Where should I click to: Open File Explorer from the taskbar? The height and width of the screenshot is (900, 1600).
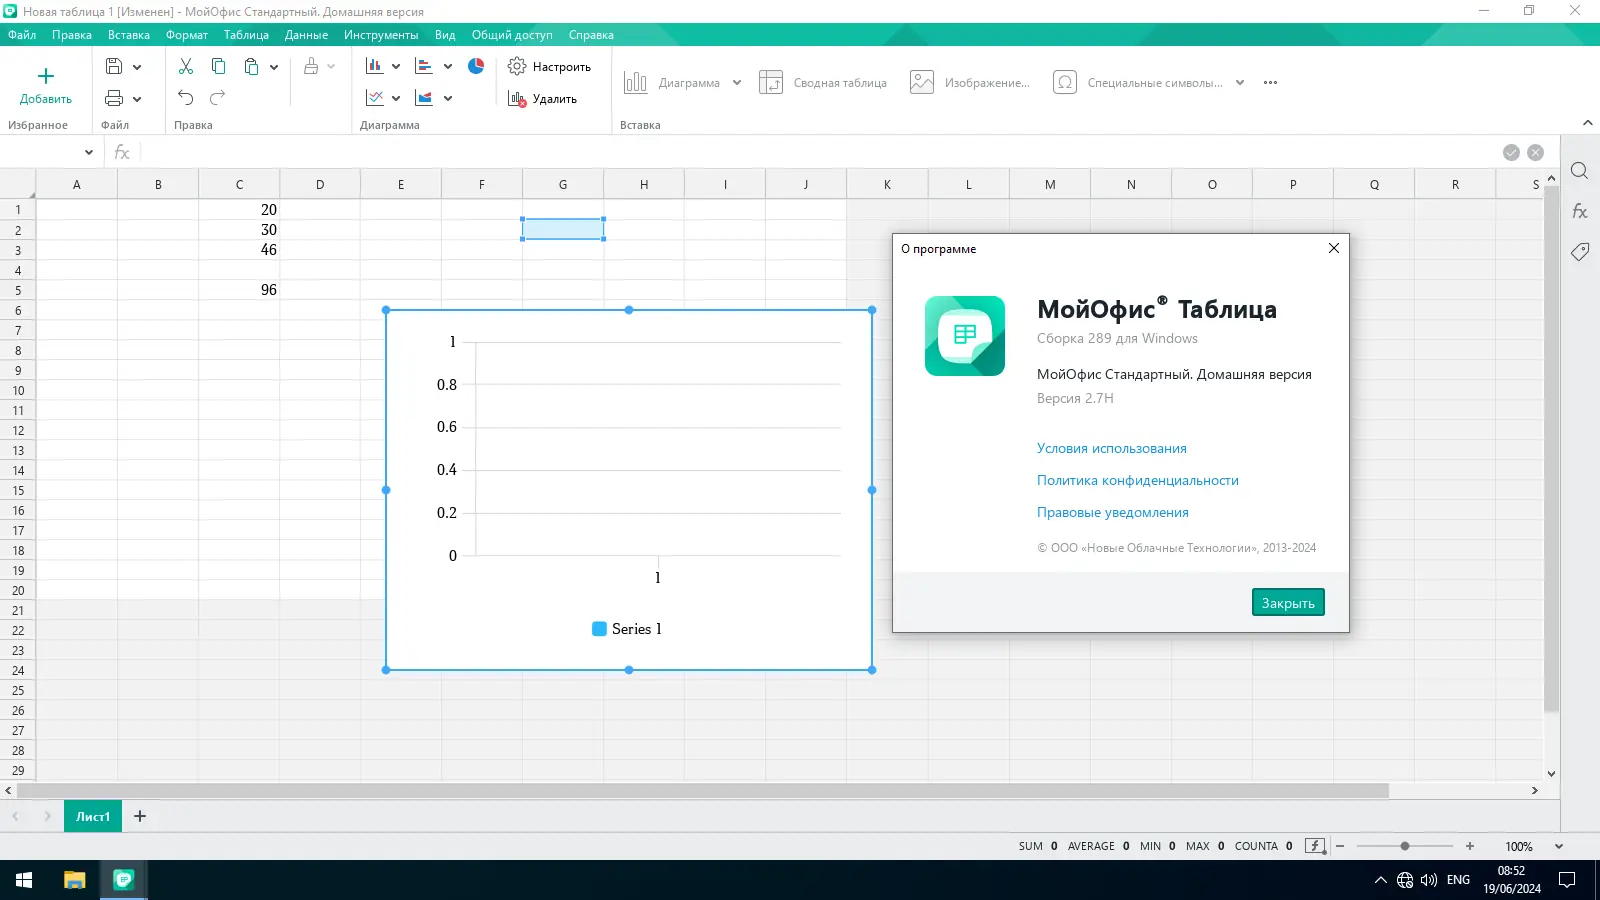(75, 880)
